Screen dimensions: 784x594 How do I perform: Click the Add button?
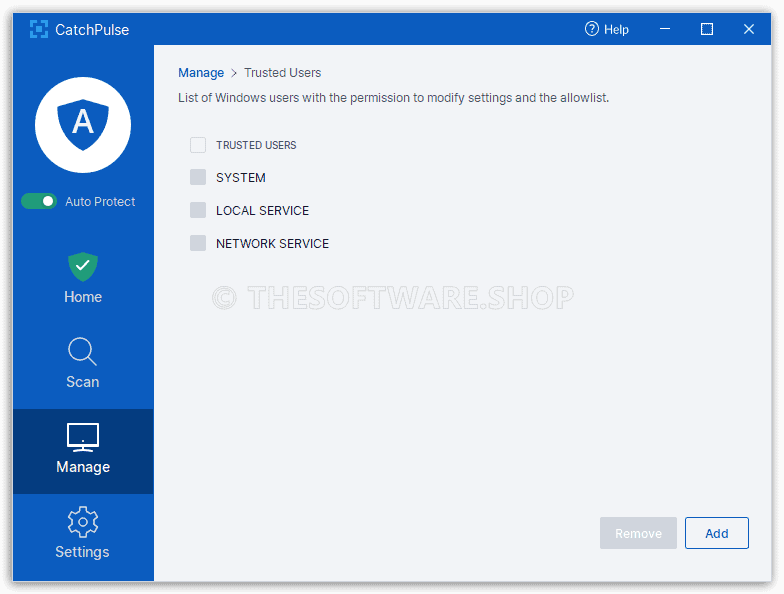tap(716, 533)
